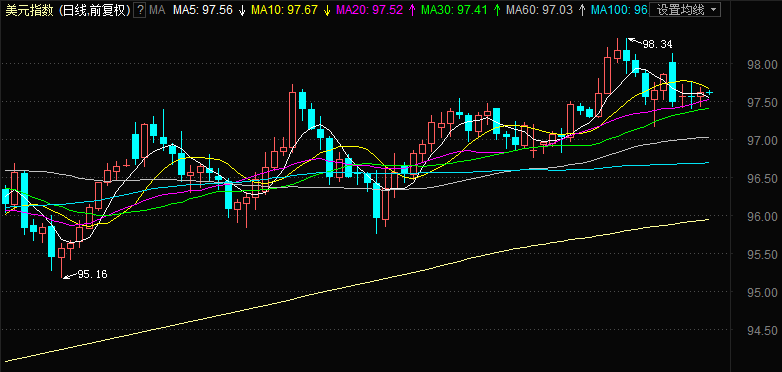This screenshot has height=372, width=782.
Task: Click the yellow MA10 downward arrow
Action: click(327, 10)
